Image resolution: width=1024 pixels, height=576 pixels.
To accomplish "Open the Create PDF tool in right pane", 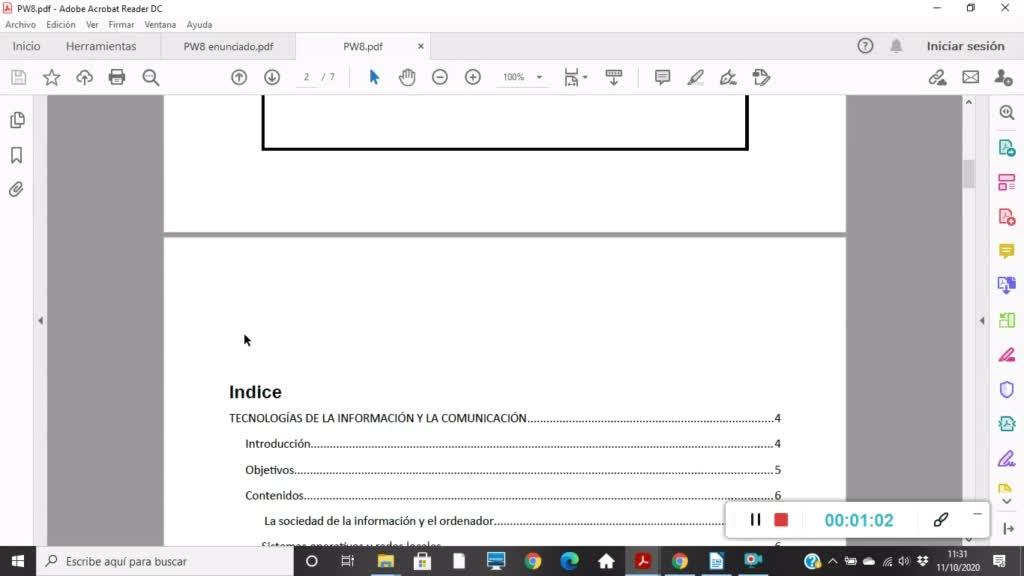I will 1006,217.
